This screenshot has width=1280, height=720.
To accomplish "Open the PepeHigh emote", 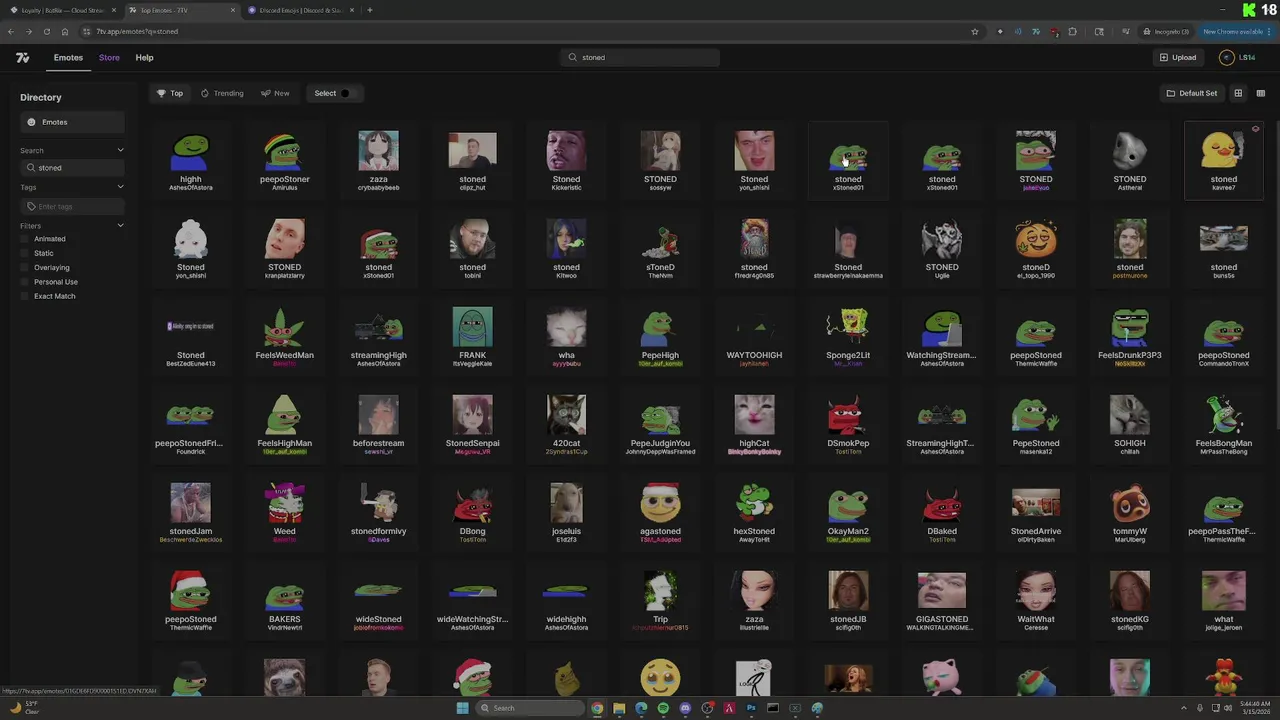I will click(x=660, y=336).
